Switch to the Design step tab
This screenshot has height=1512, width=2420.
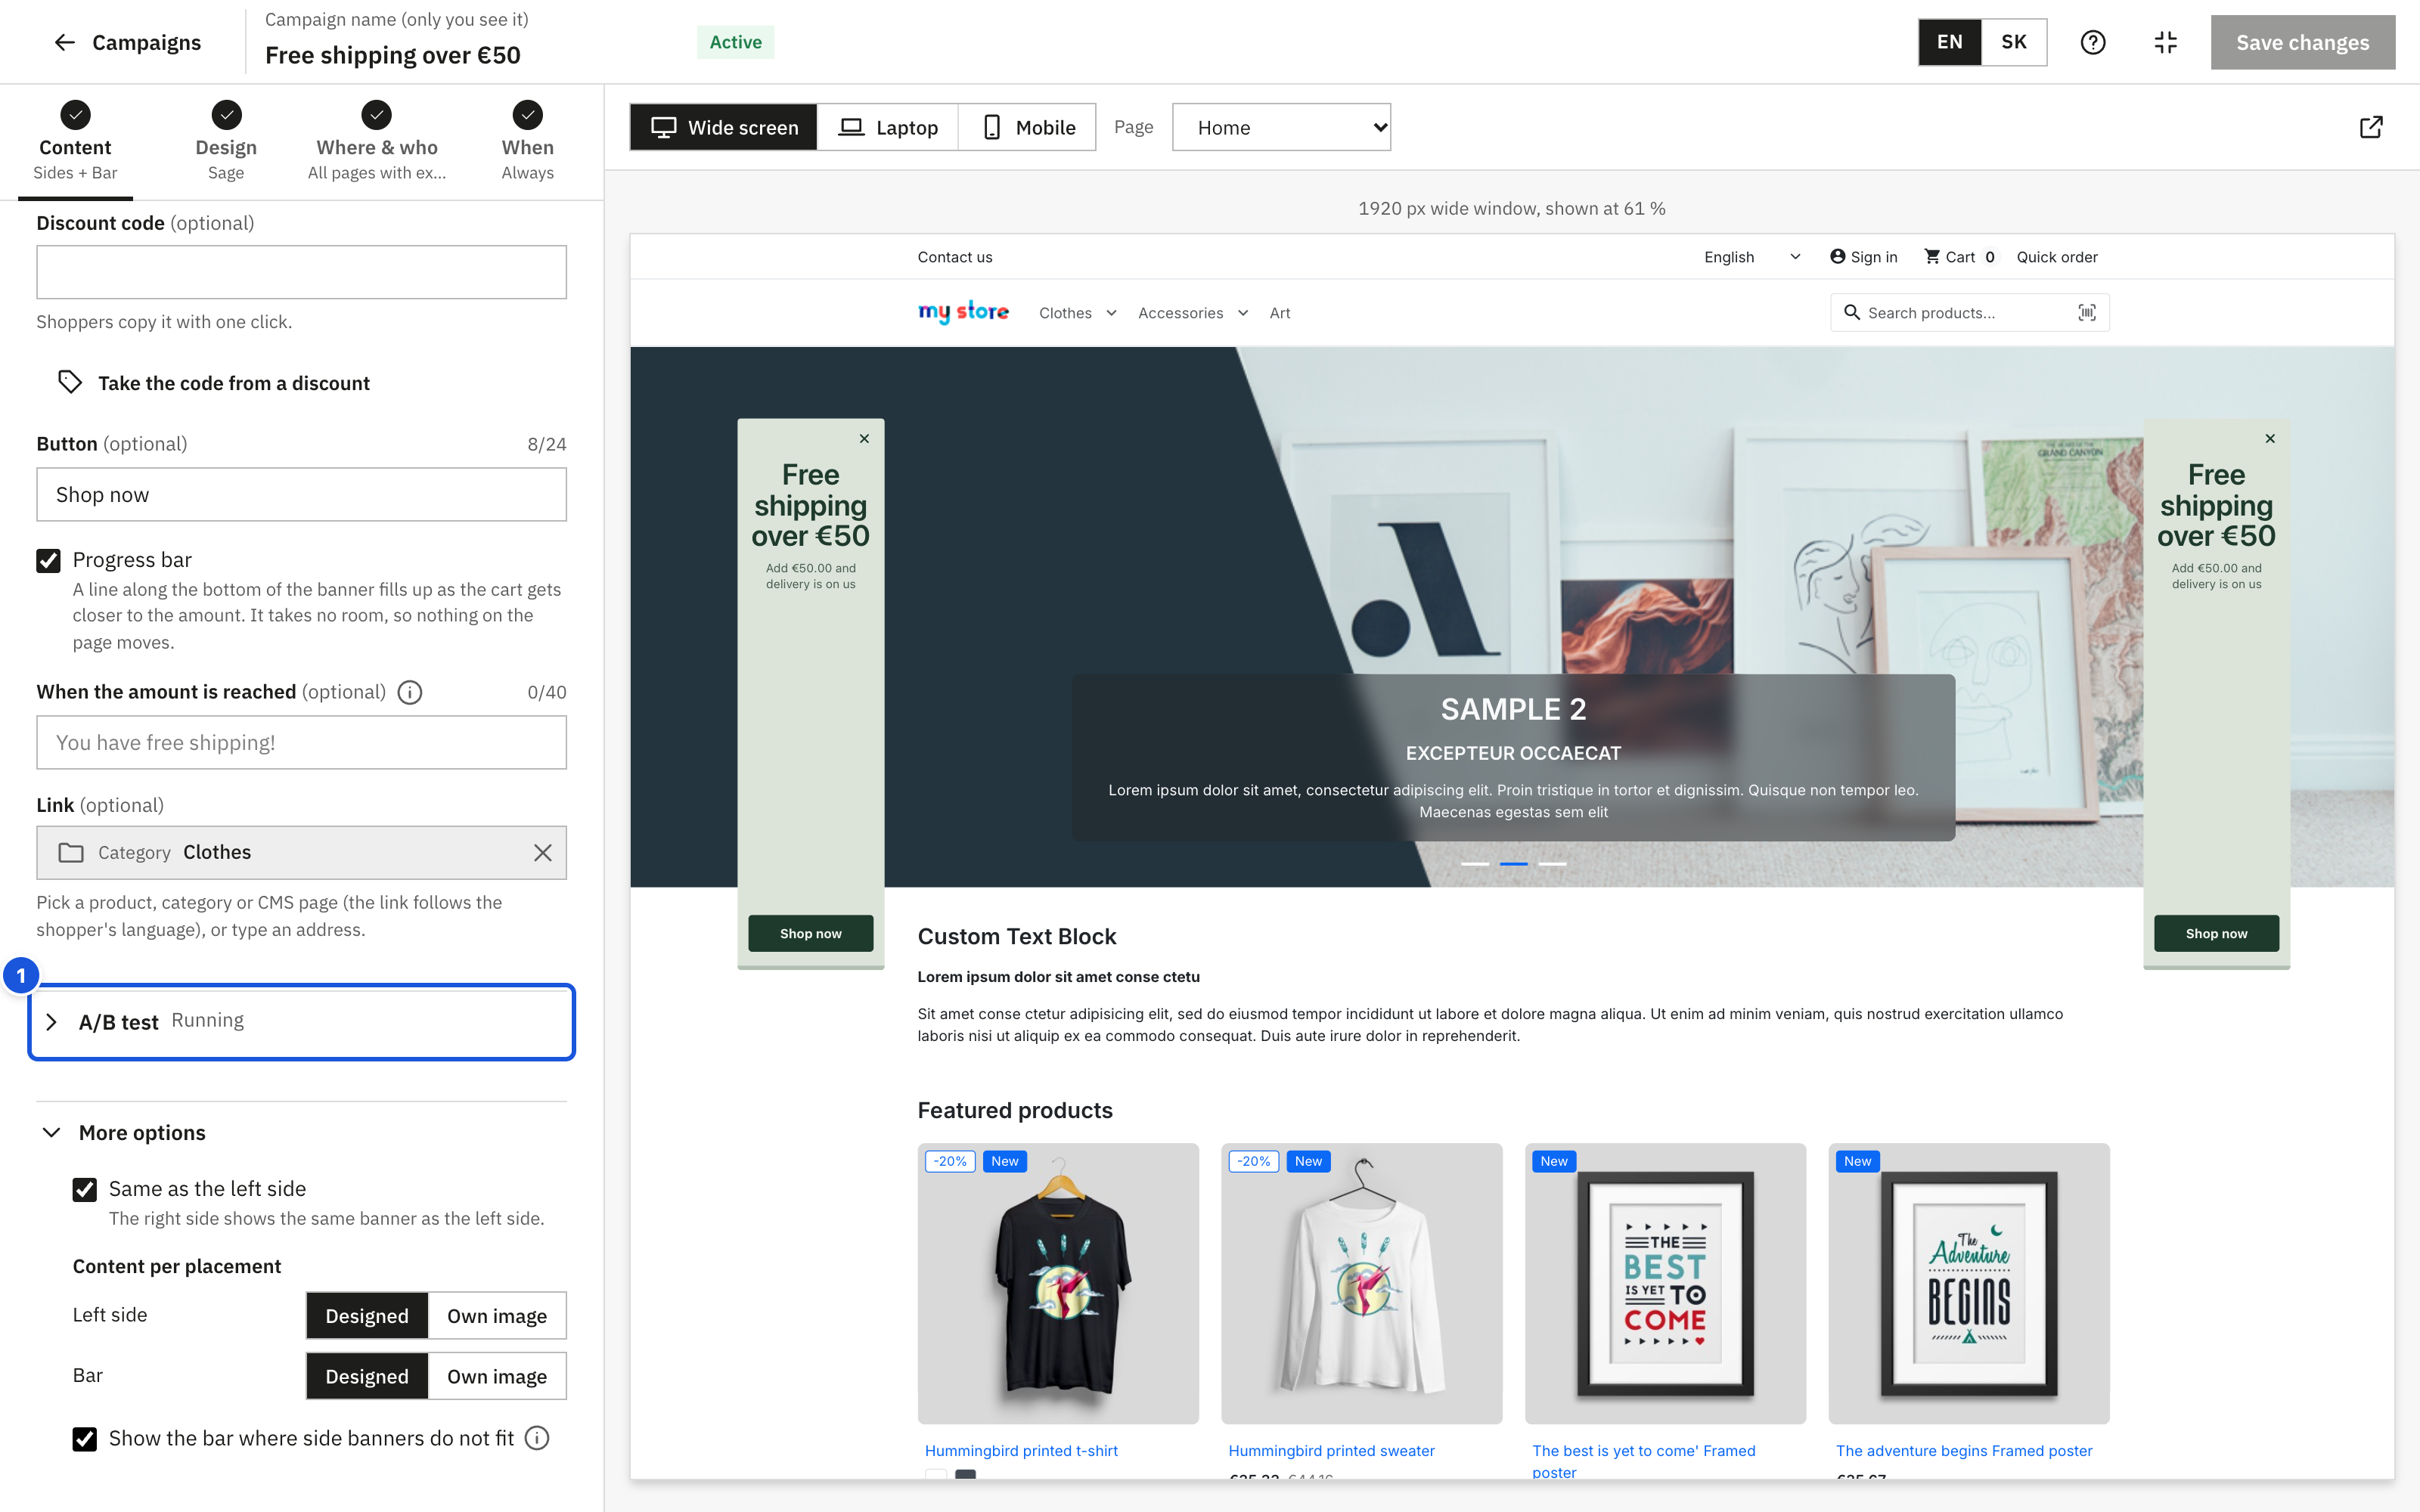[x=226, y=141]
